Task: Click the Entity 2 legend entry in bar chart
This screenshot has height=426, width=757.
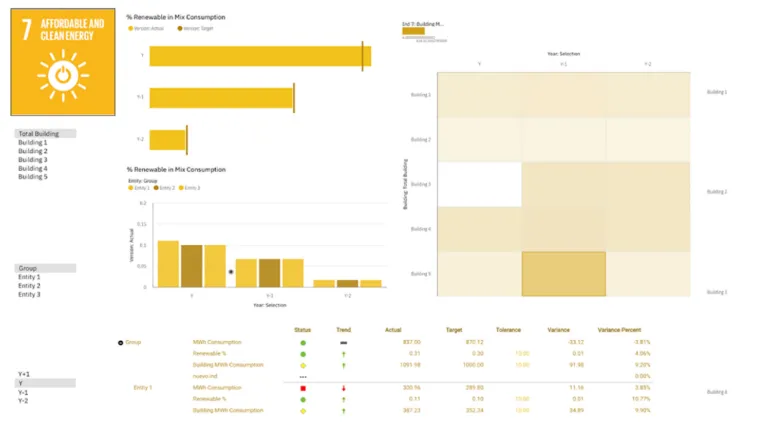Action: pyautogui.click(x=164, y=188)
